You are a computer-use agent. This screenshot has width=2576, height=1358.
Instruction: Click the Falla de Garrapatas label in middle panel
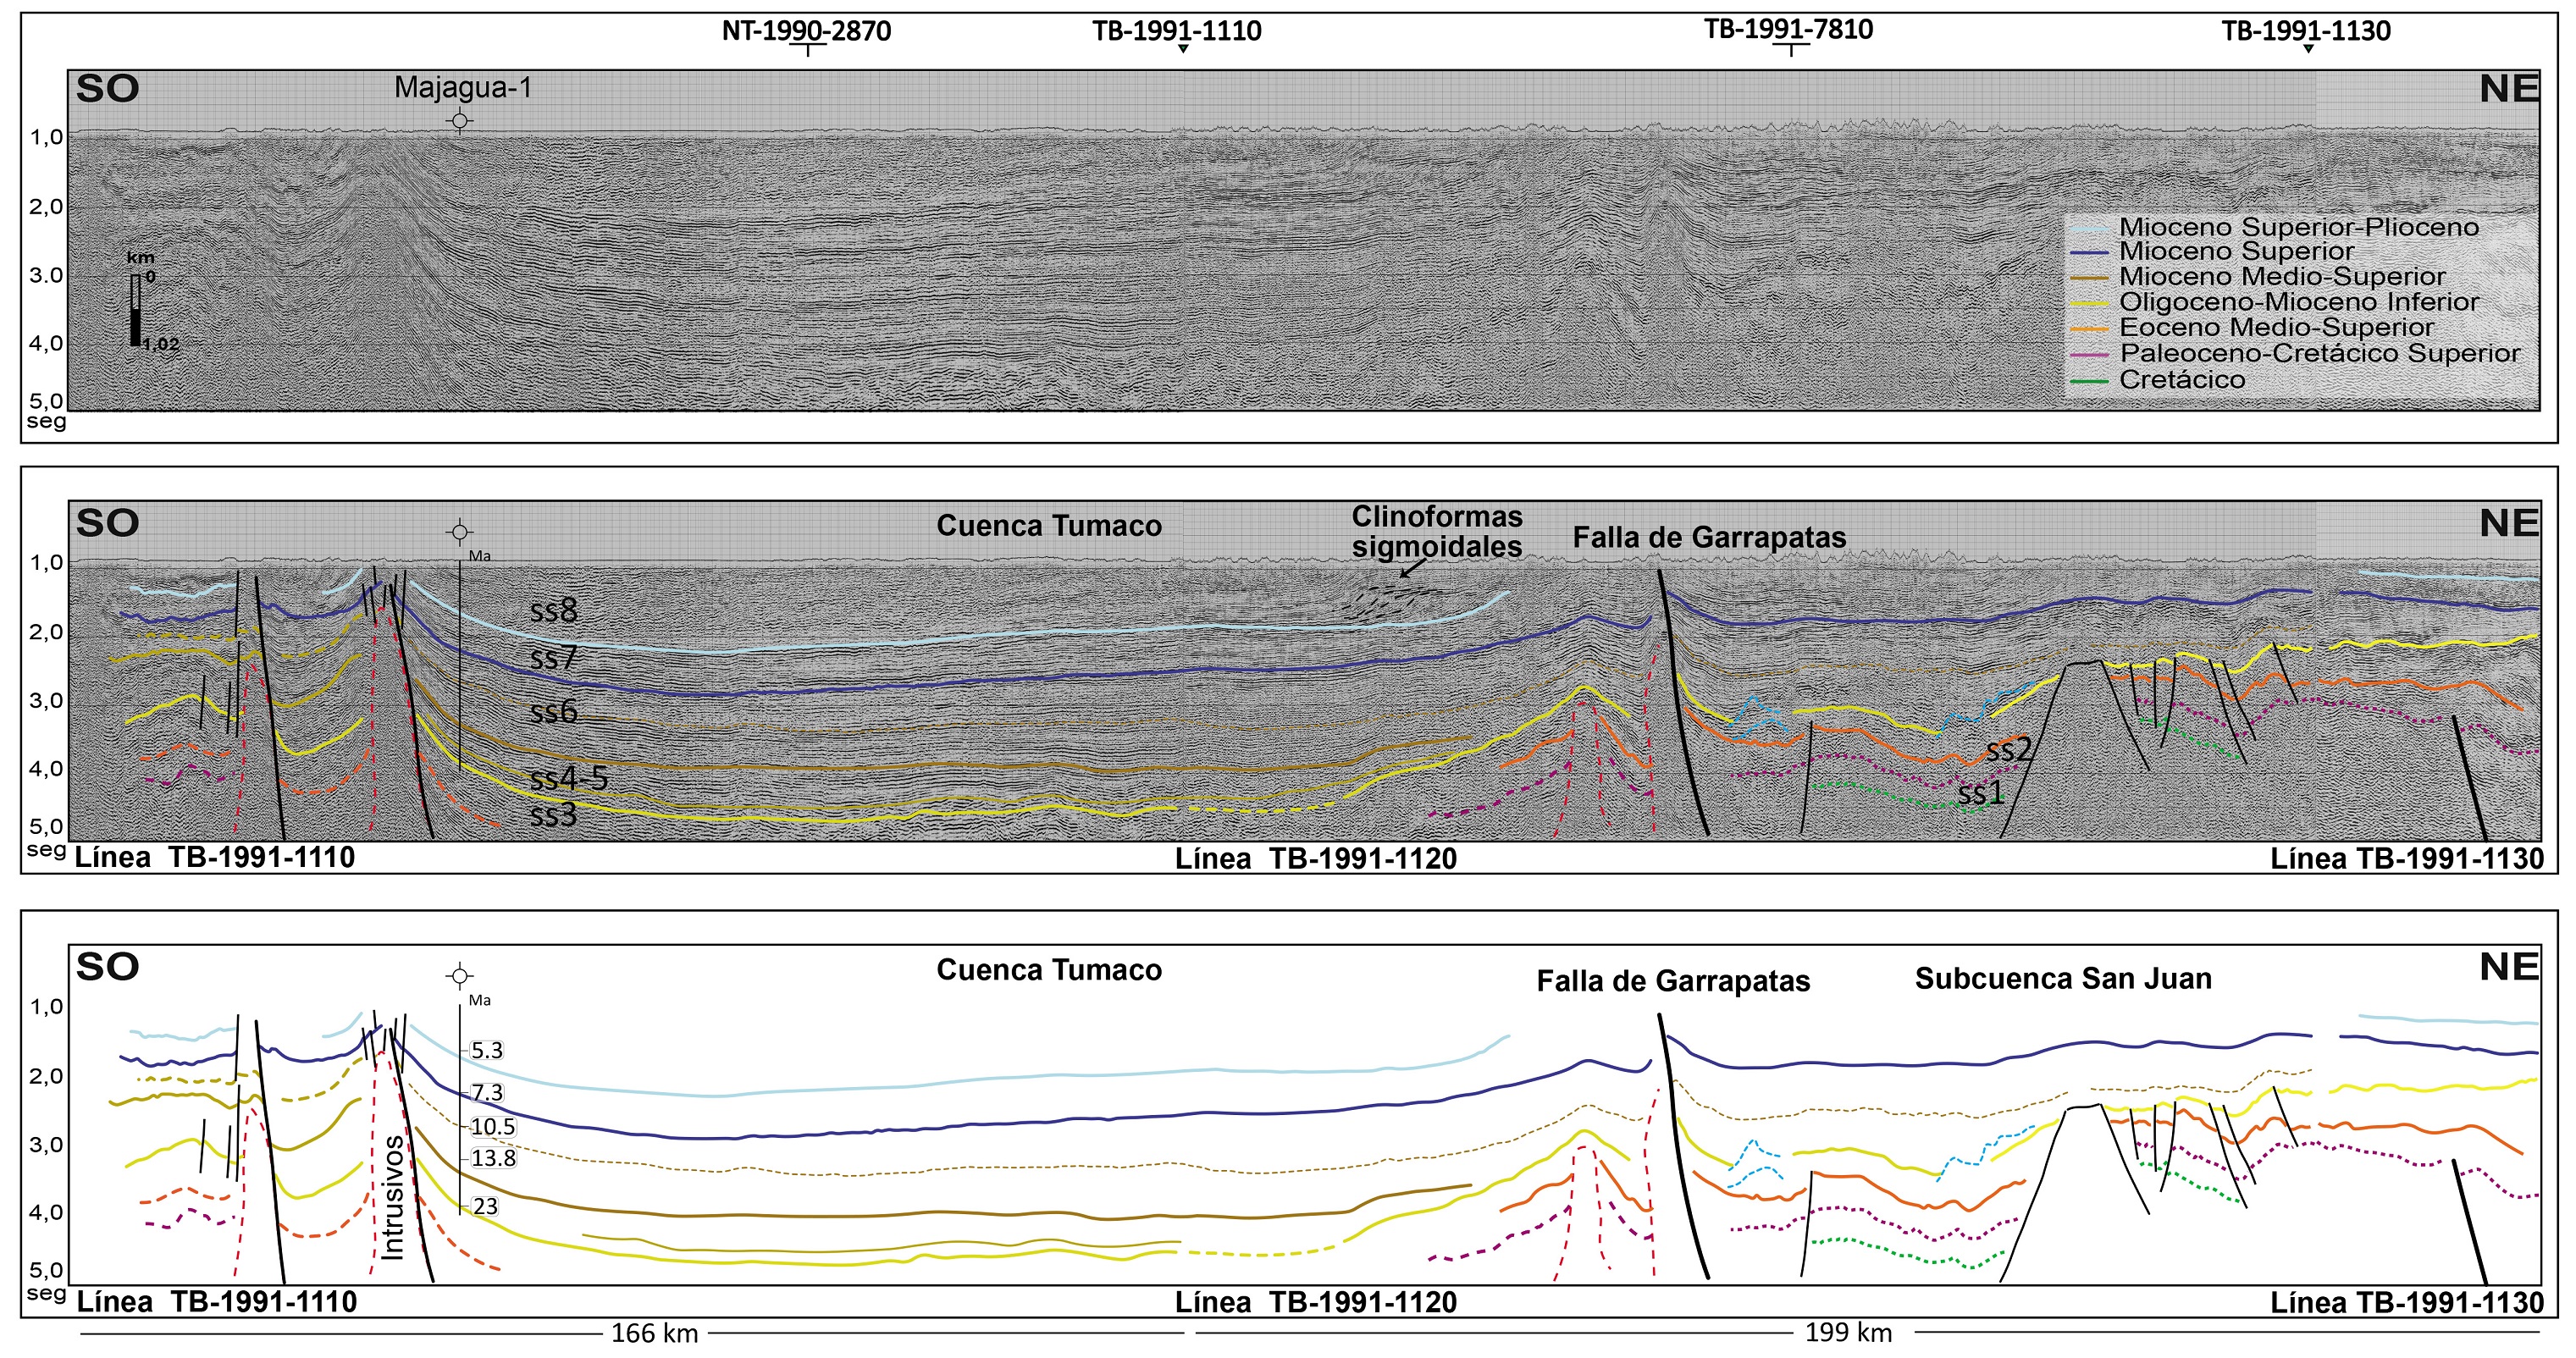(x=1709, y=538)
